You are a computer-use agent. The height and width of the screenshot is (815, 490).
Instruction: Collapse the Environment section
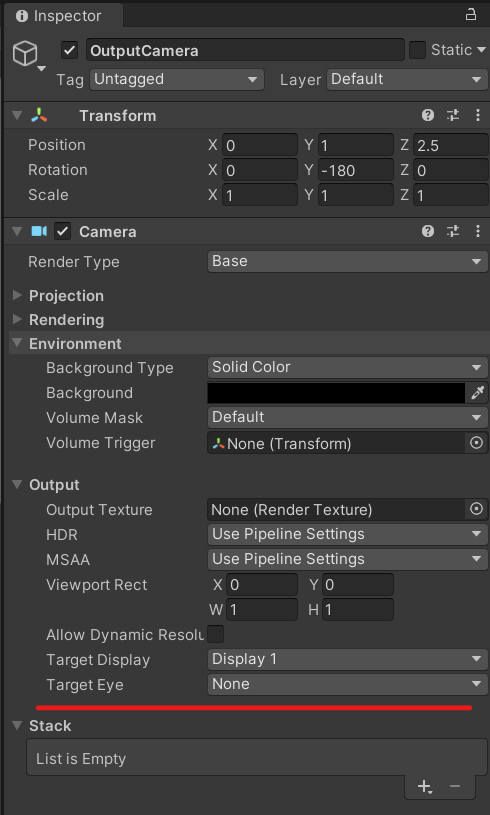(x=17, y=343)
